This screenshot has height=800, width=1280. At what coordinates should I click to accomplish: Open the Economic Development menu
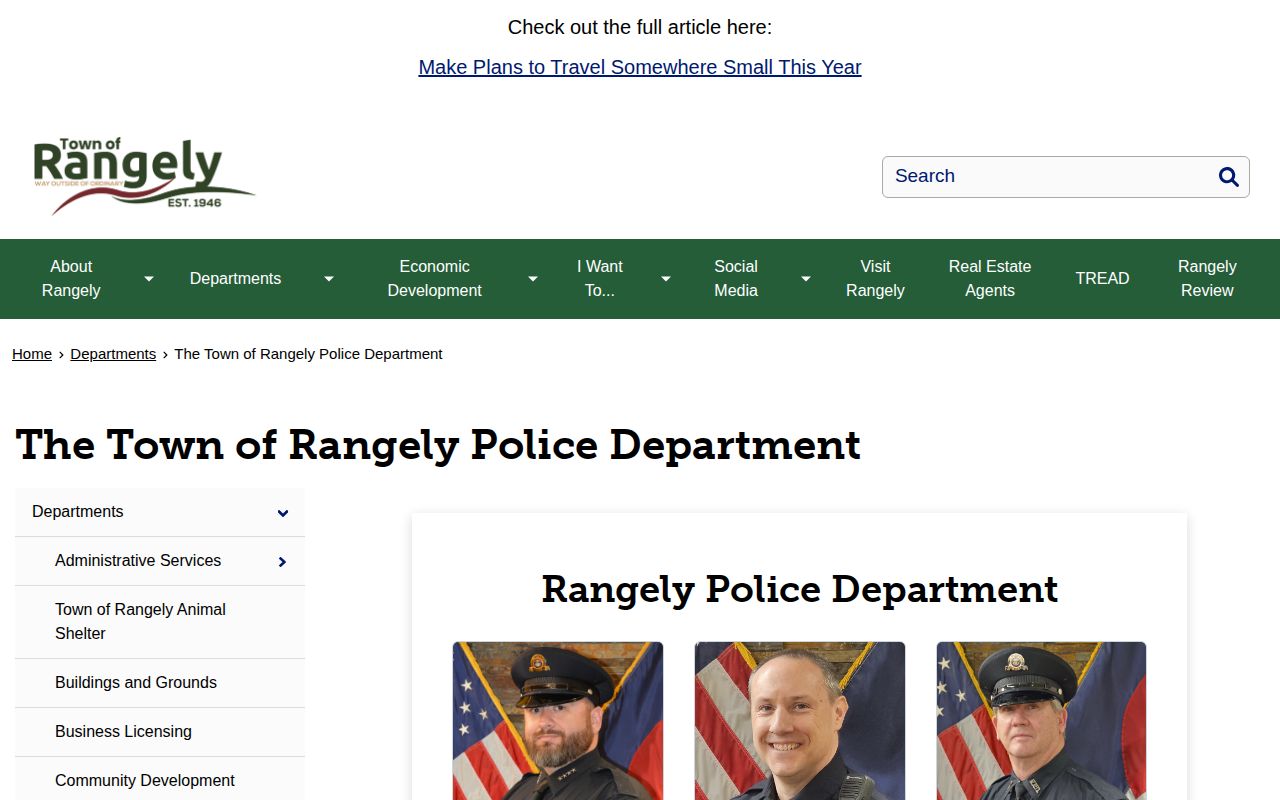(434, 279)
